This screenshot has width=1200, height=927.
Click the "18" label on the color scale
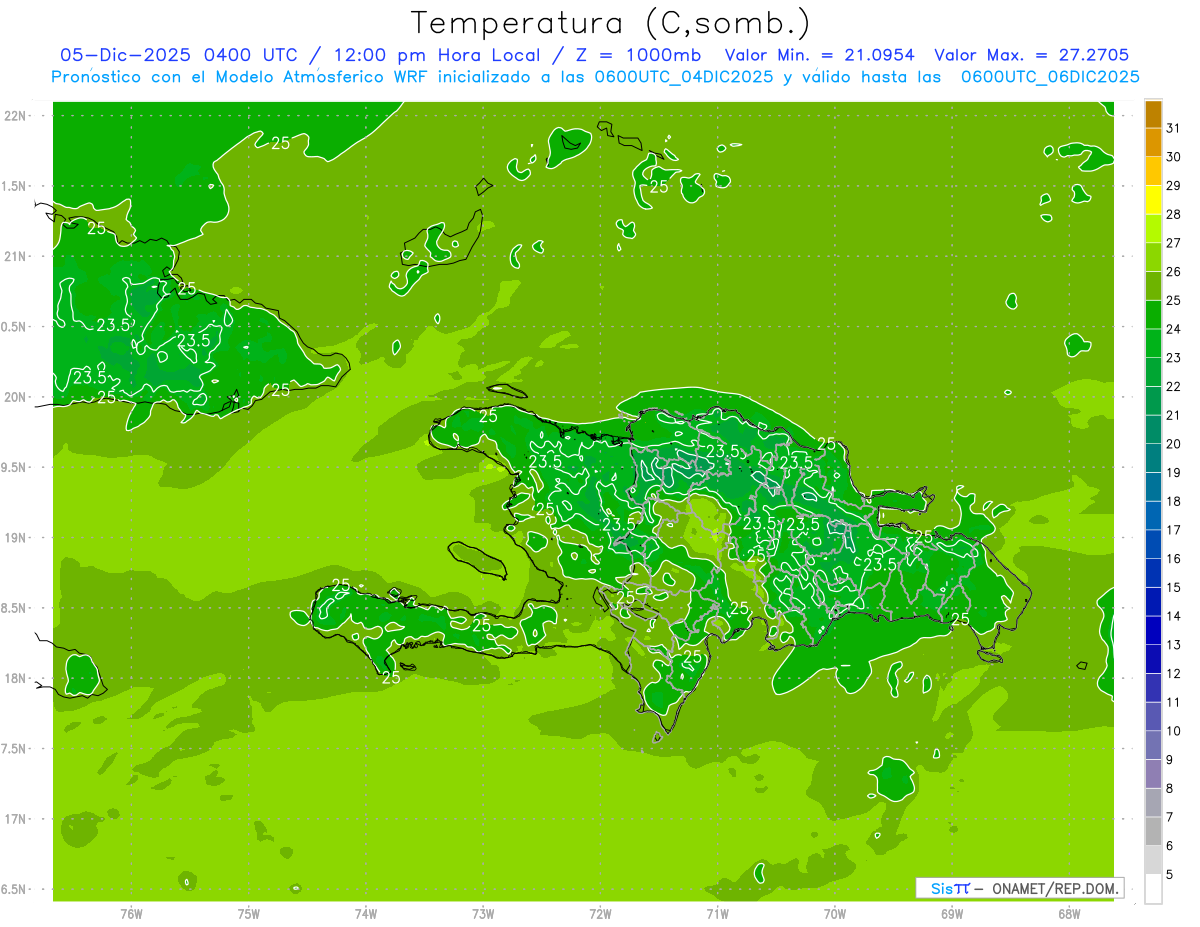click(1174, 501)
